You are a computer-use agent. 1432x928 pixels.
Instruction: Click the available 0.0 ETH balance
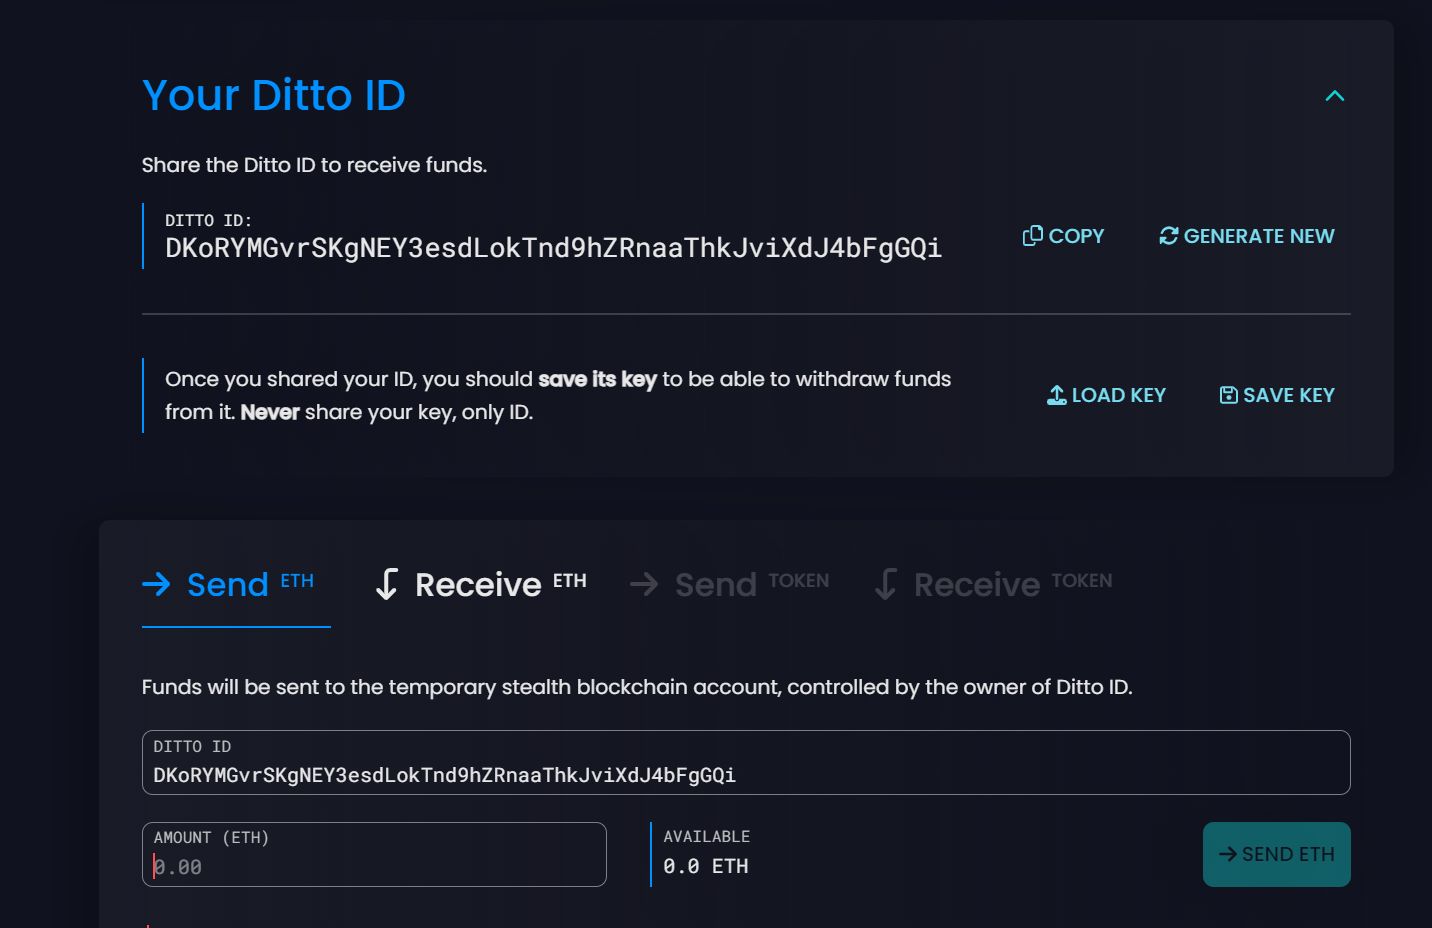point(706,866)
